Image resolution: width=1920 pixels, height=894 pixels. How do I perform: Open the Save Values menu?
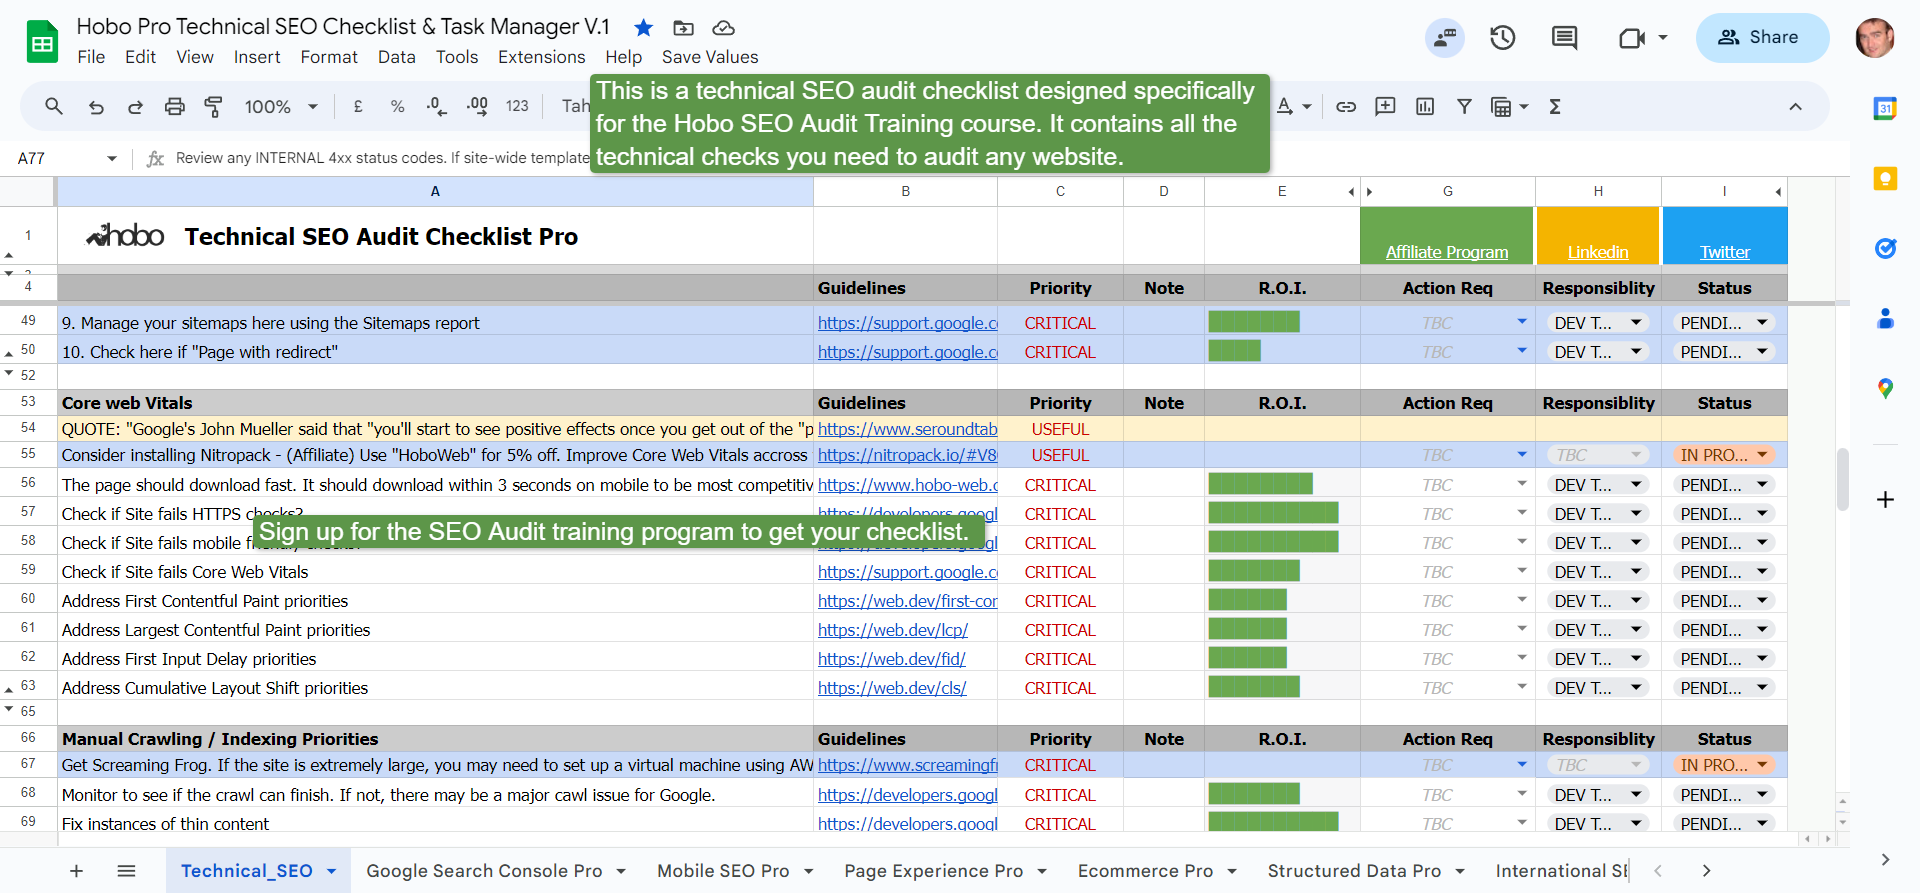[x=710, y=57]
